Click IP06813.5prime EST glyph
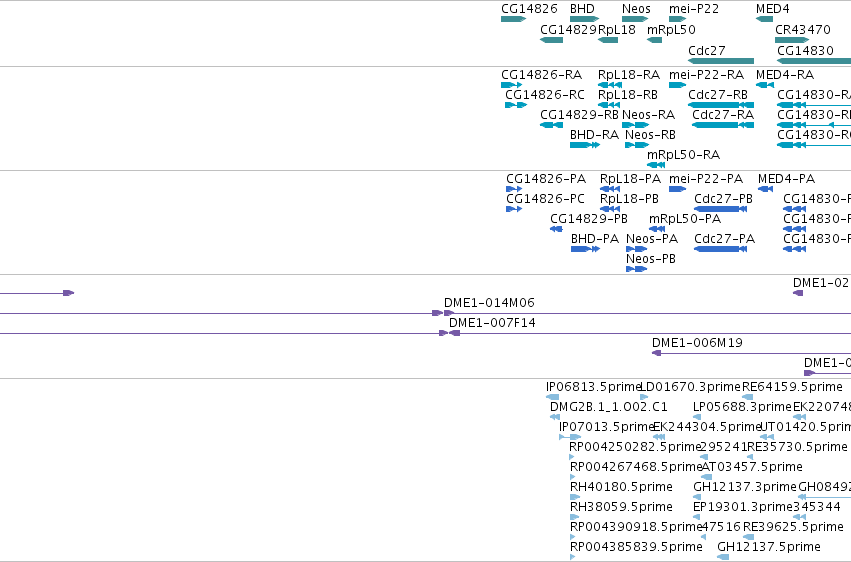851x562 pixels. 552,397
